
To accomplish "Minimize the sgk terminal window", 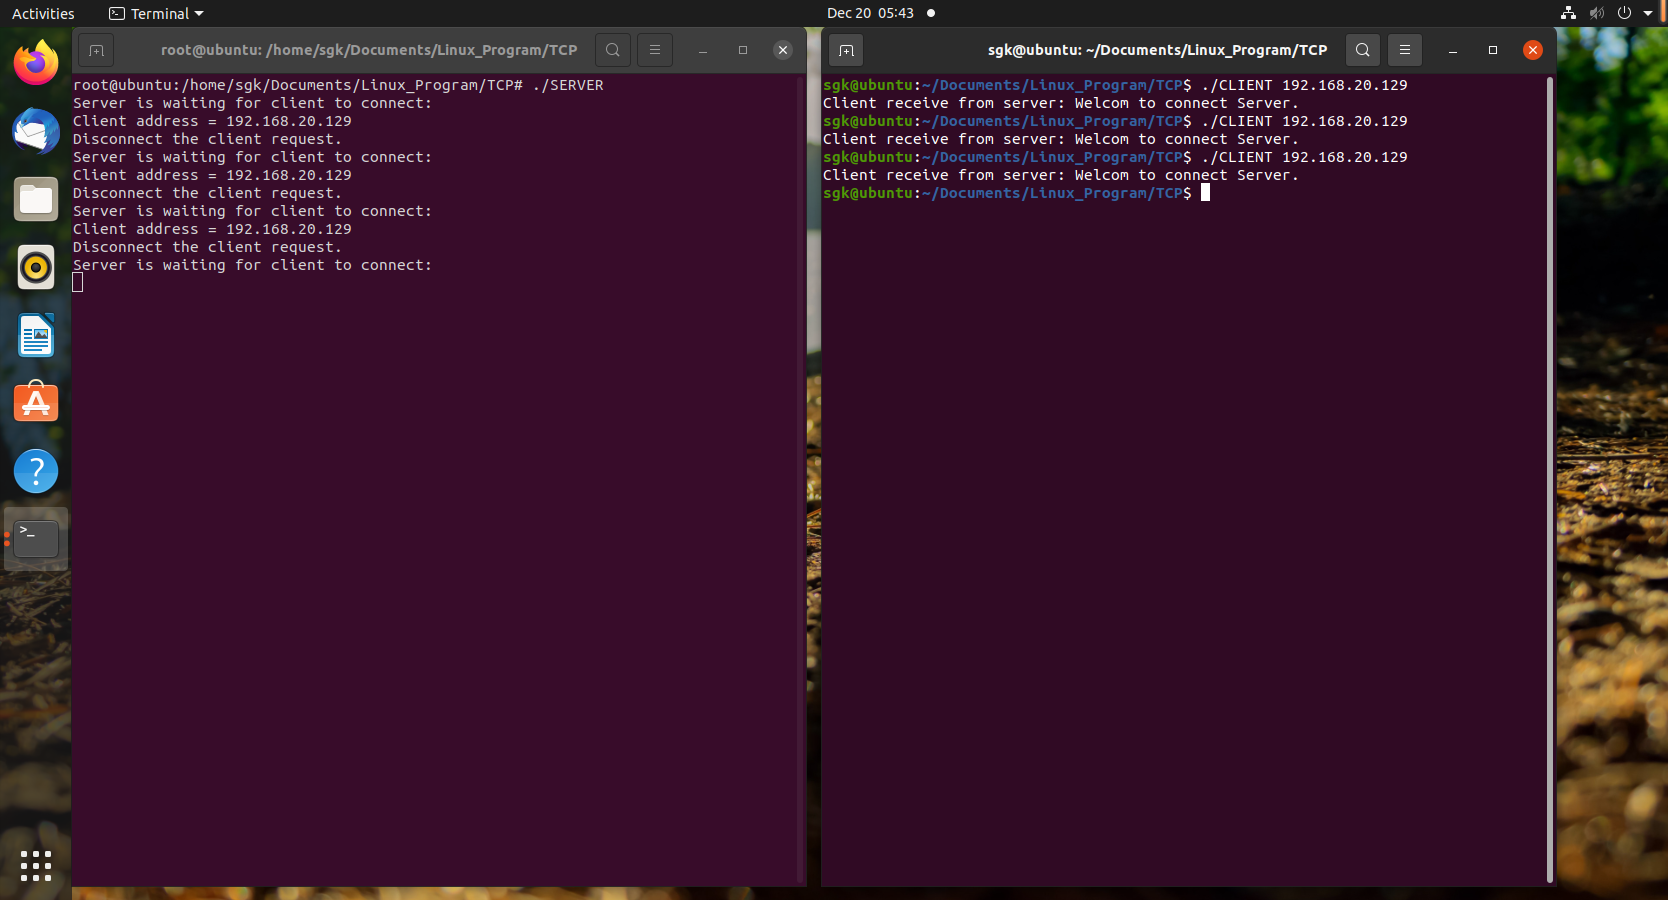I will tap(1453, 50).
